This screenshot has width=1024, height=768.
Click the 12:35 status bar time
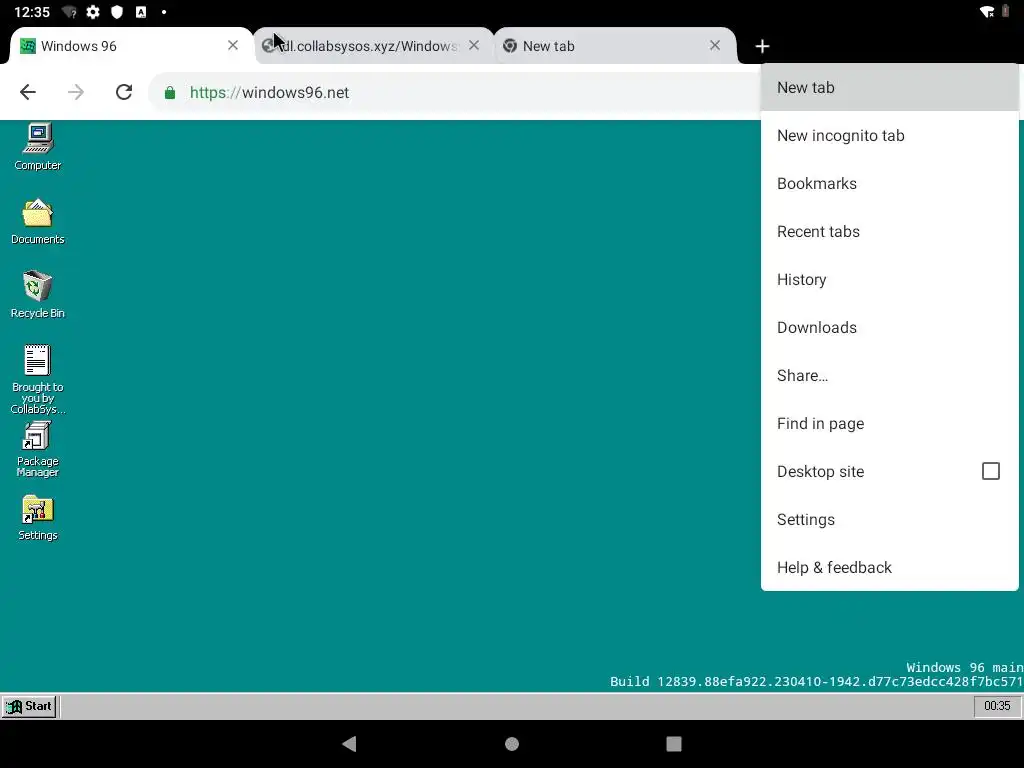(x=31, y=12)
